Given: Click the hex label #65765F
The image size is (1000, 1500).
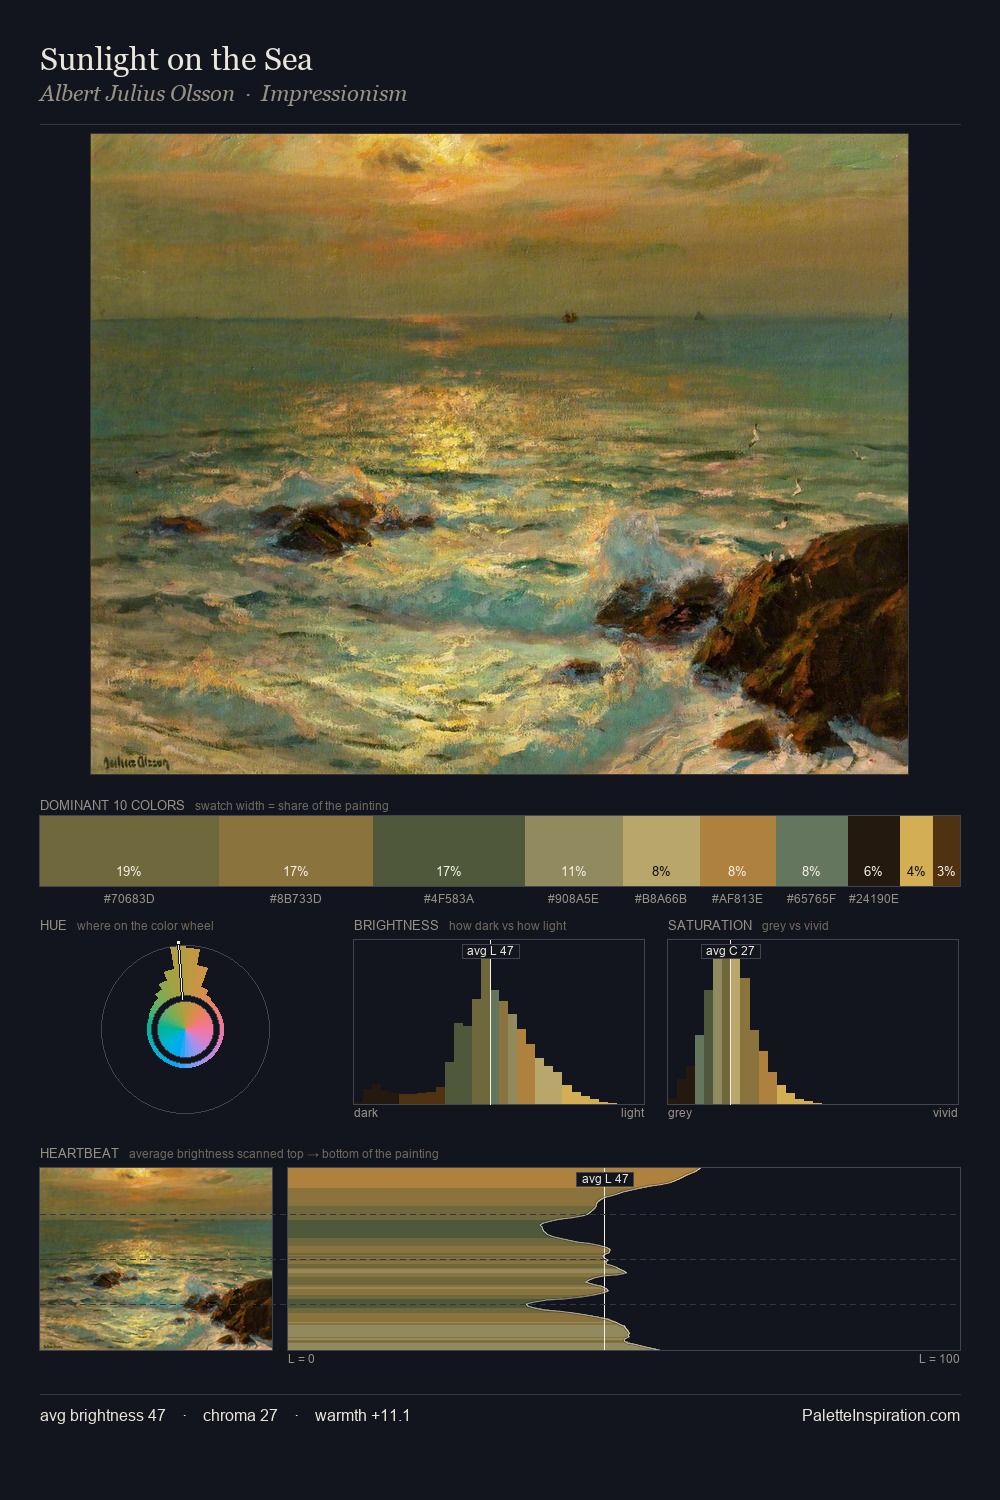Looking at the screenshot, I should tap(811, 899).
